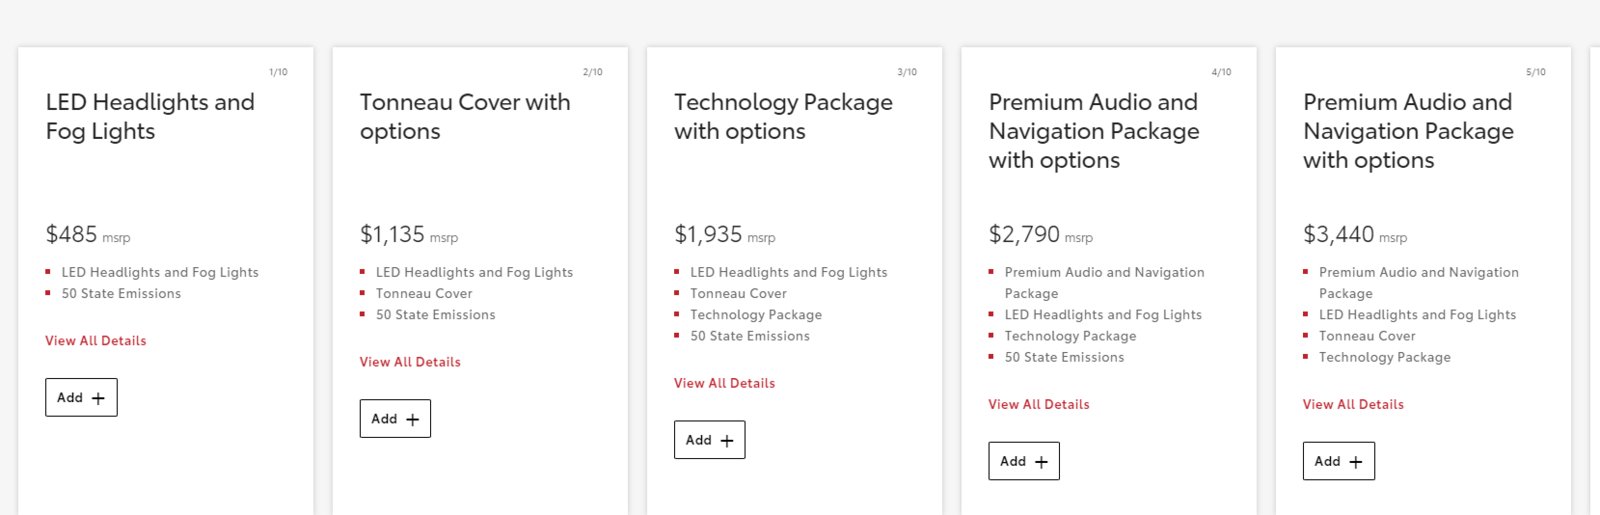The height and width of the screenshot is (515, 1600).
Task: Click plus icon on $1,135 package card
Action: click(412, 420)
